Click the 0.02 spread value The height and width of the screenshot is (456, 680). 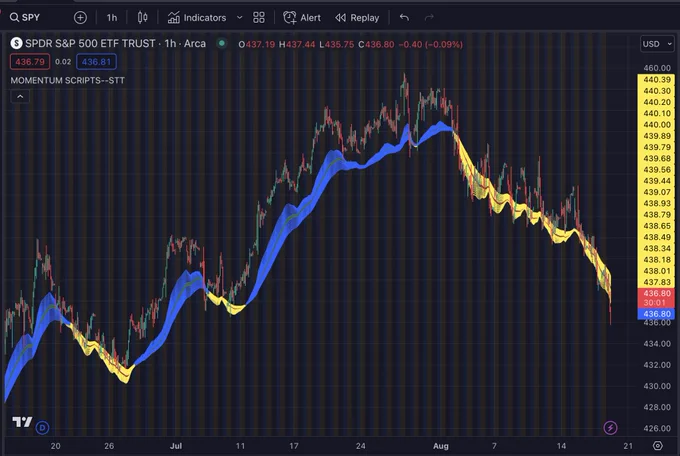(63, 62)
